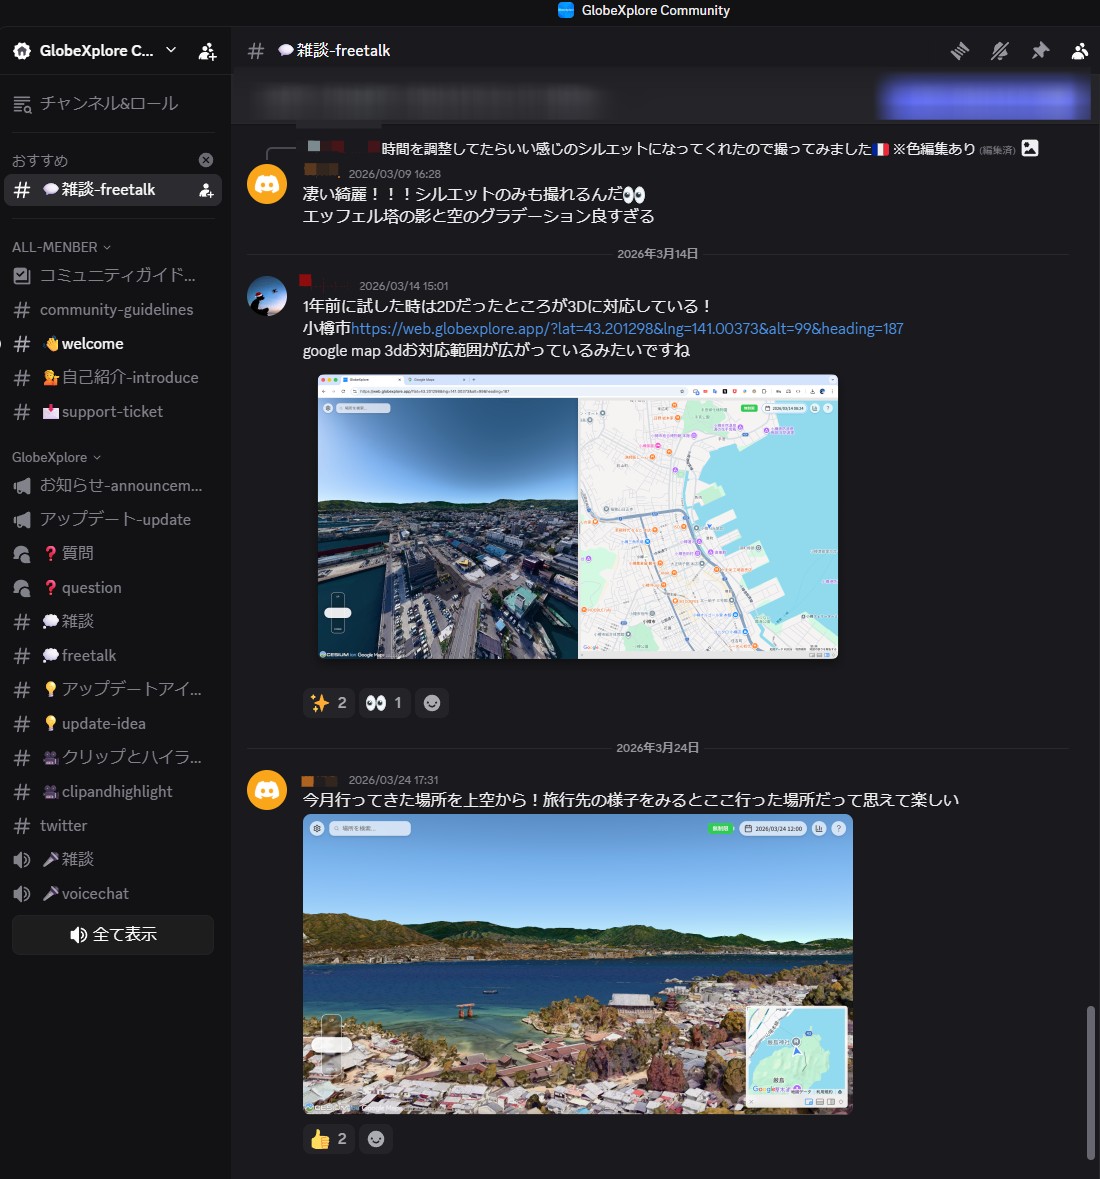Add a reaction below the Miyajima image
Viewport: 1100px width, 1179px height.
coord(376,1139)
